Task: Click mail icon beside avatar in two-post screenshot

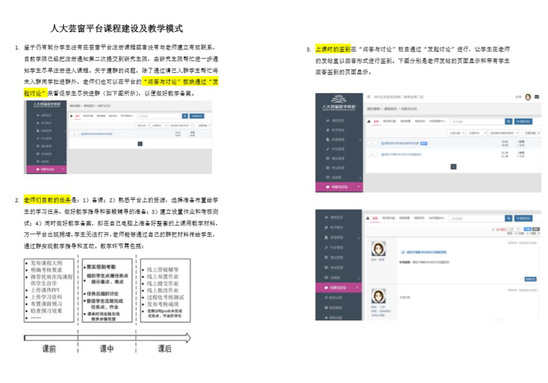Action: (x=537, y=97)
